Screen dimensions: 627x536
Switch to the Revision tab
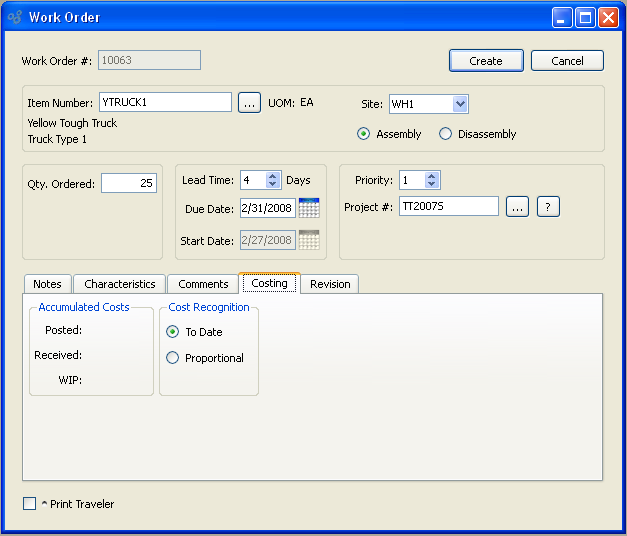pos(330,284)
